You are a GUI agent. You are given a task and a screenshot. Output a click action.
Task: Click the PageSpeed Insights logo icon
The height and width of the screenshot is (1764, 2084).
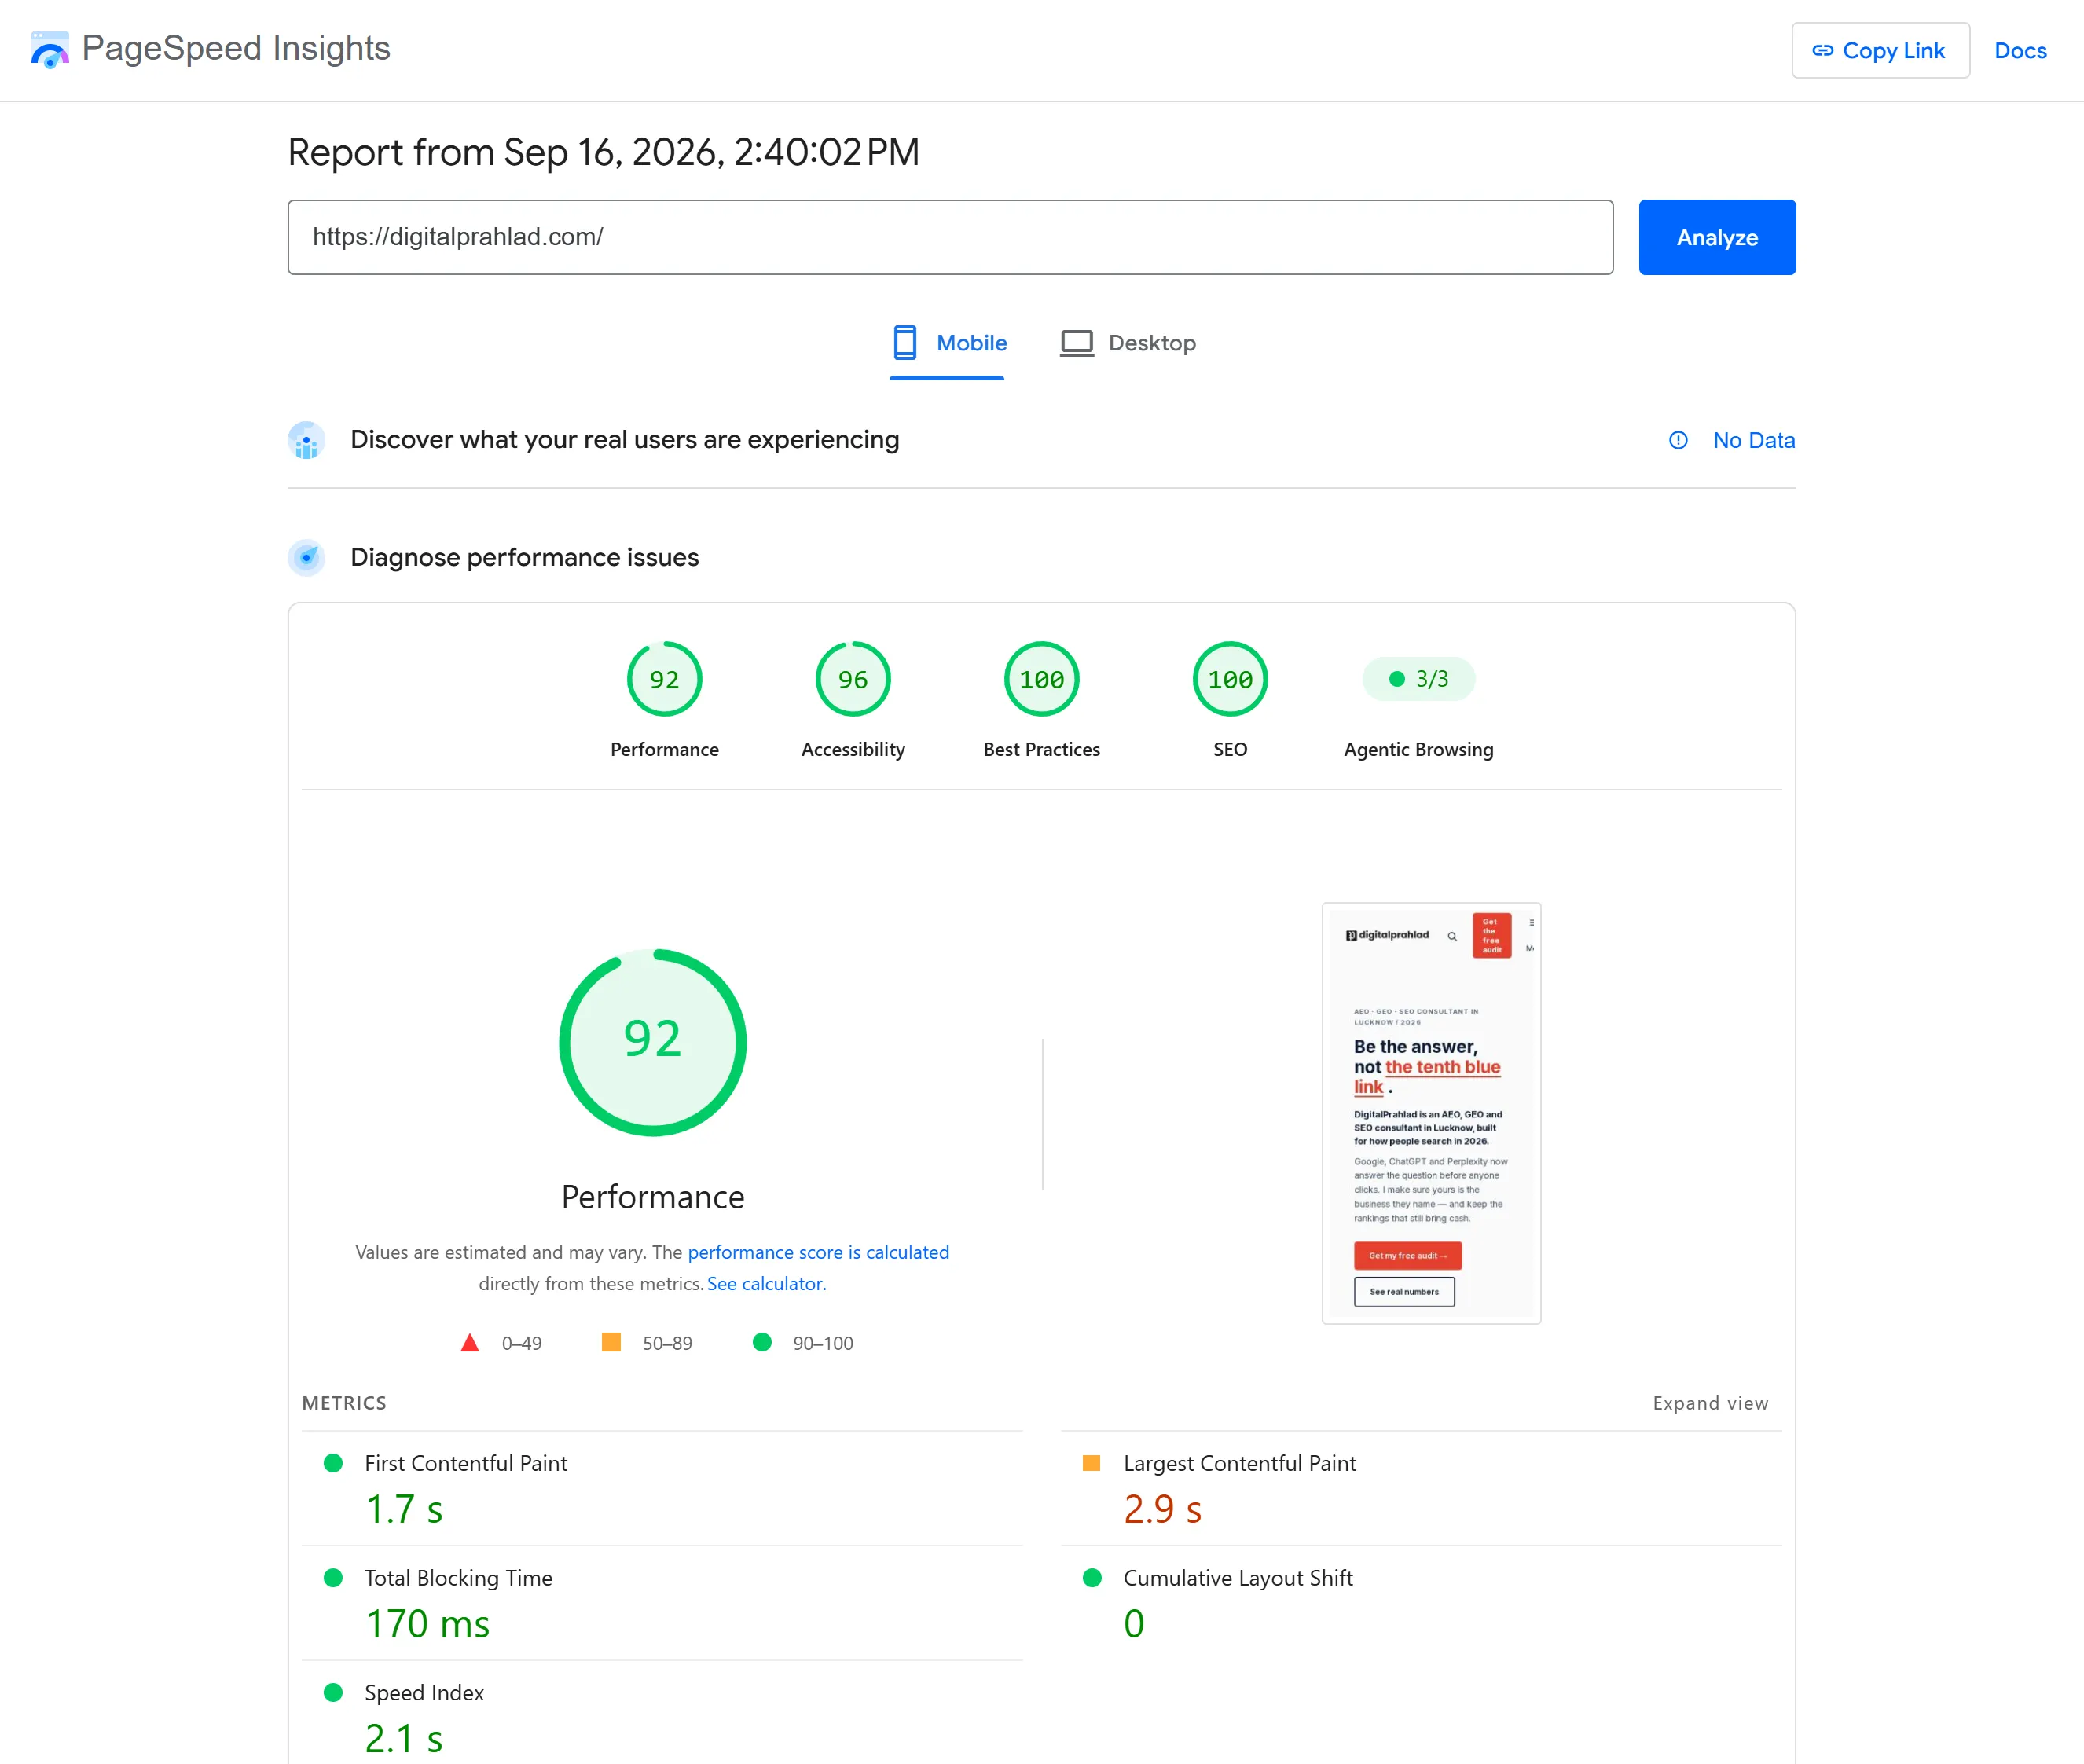(50, 49)
